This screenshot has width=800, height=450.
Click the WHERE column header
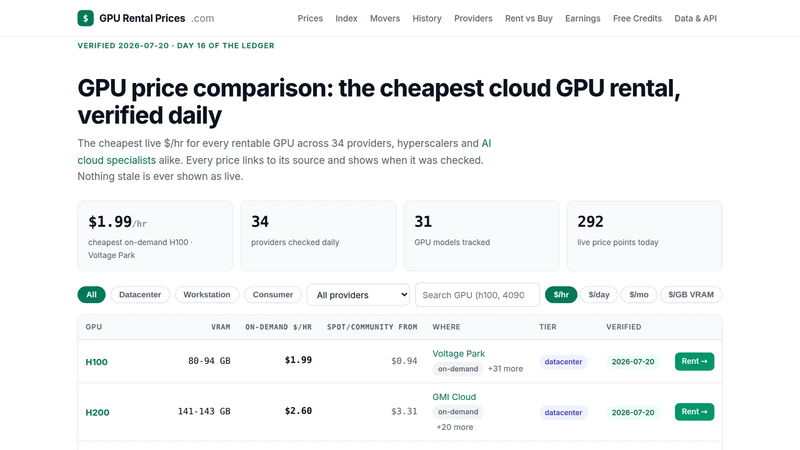(446, 327)
